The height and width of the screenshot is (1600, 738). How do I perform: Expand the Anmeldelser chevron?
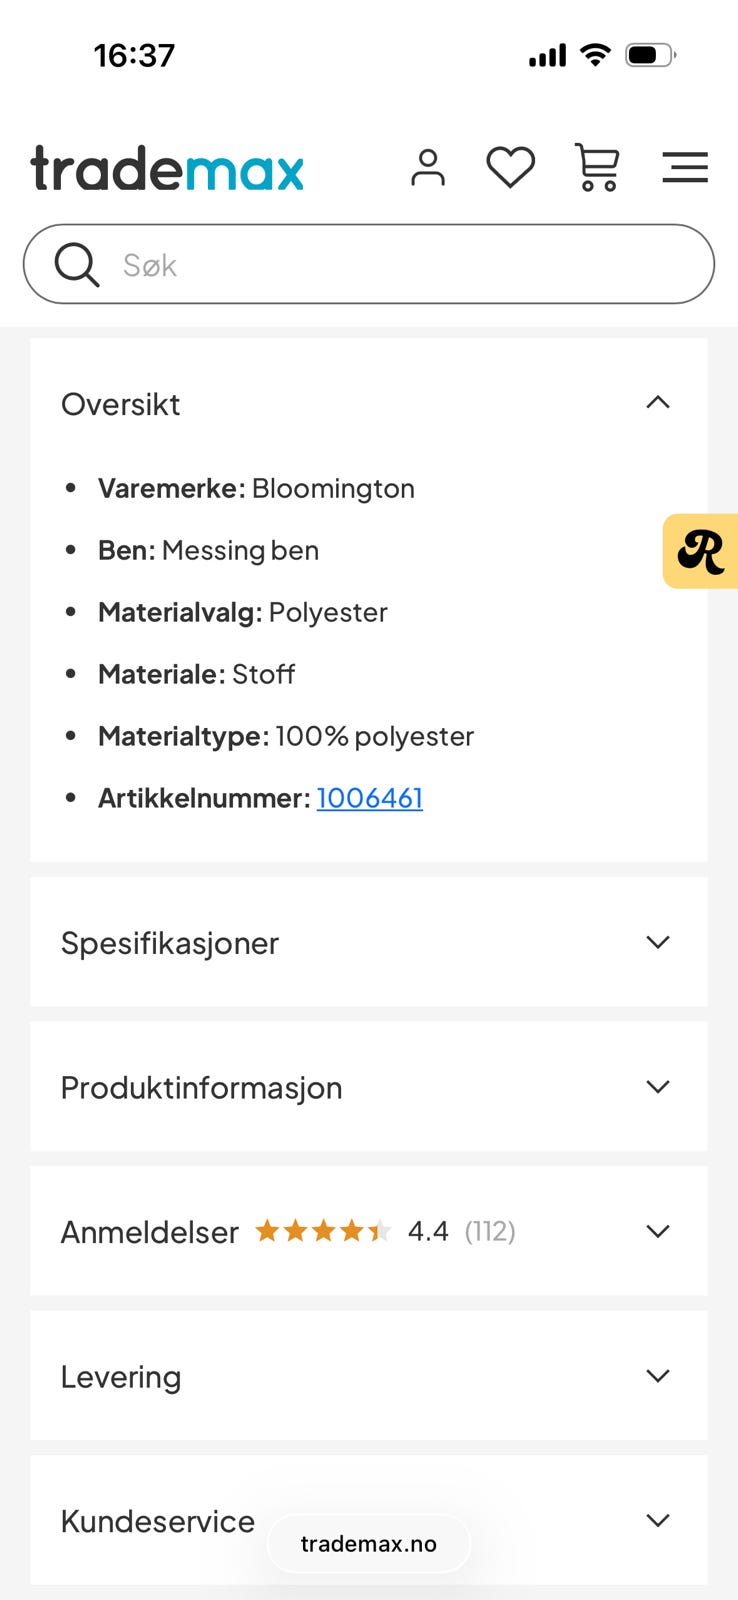[x=657, y=1231]
